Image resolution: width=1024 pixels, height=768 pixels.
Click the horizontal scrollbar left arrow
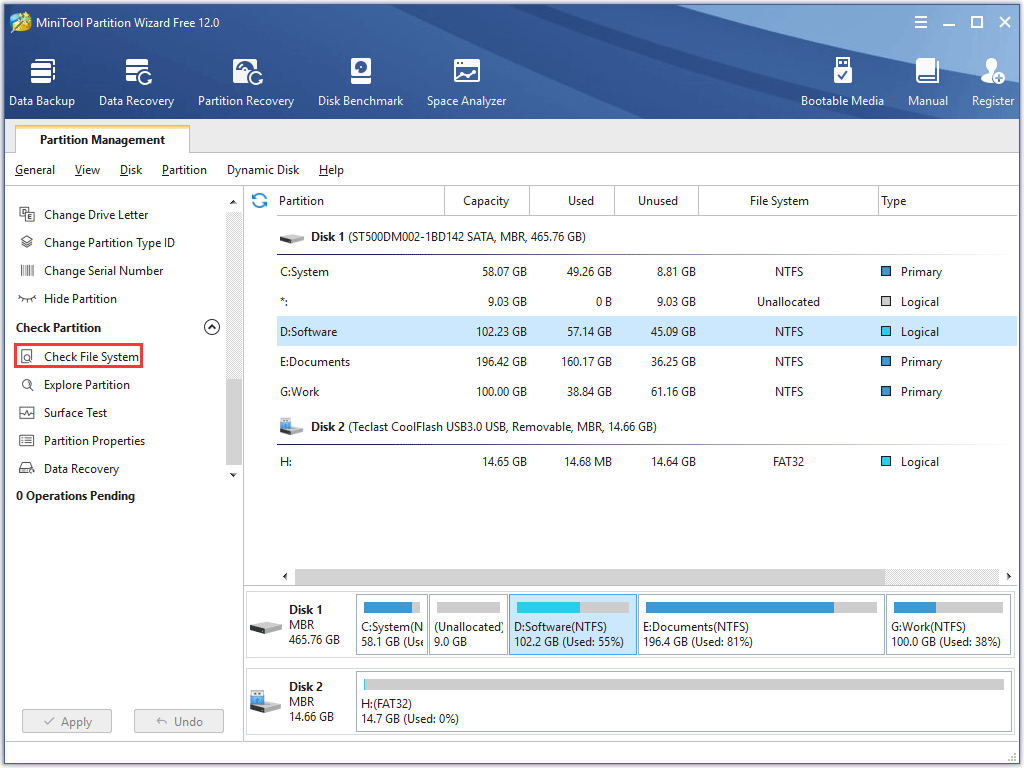point(285,576)
